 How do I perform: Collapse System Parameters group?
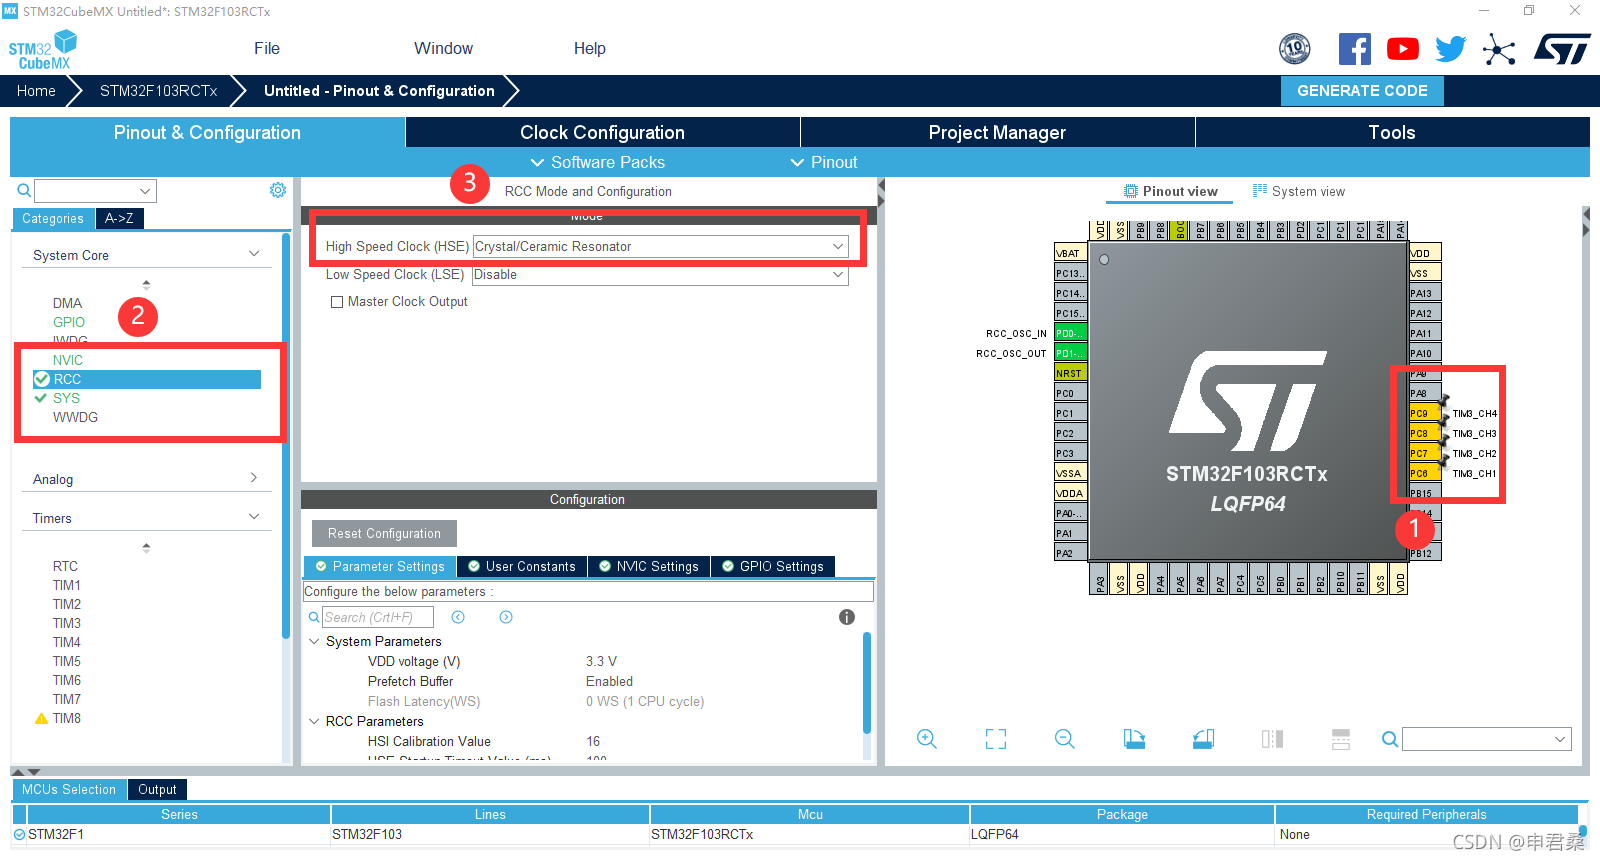coord(314,641)
